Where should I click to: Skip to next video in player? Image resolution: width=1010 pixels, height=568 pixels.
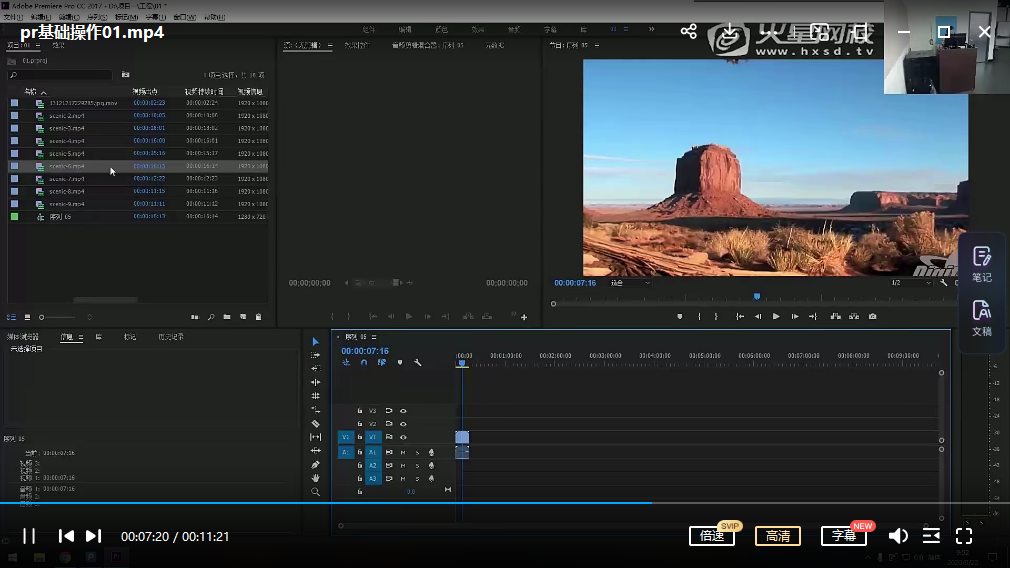(93, 536)
